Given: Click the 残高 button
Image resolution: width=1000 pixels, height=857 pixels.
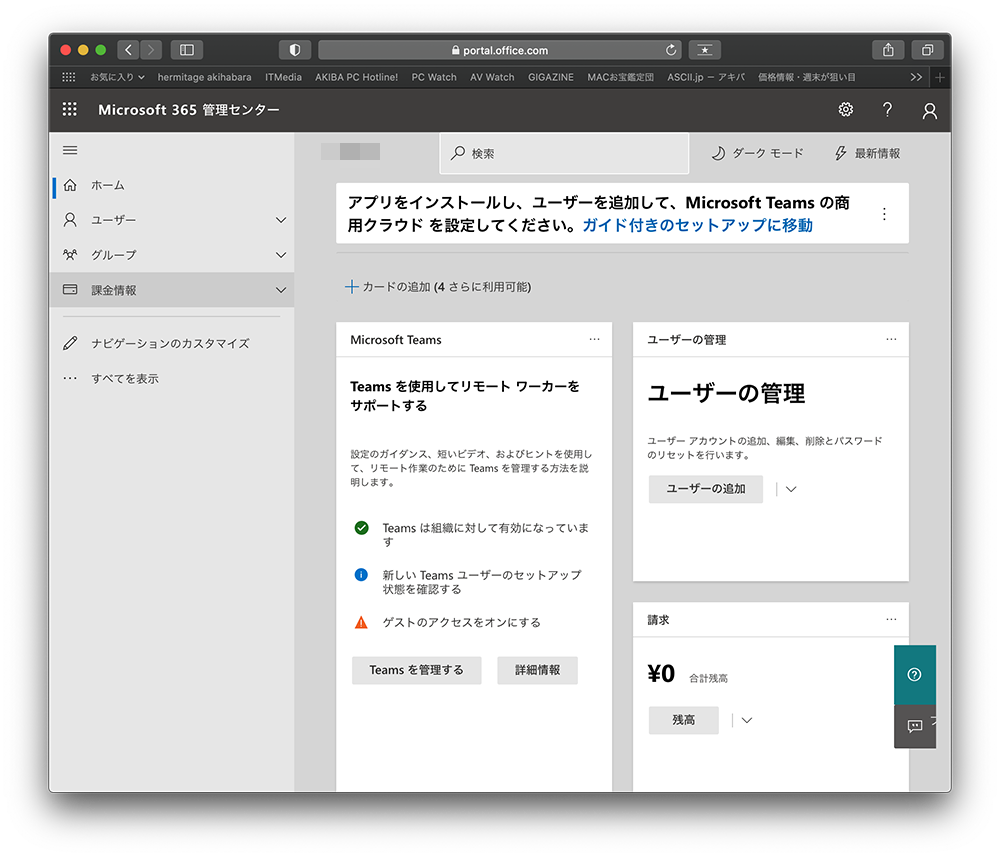Looking at the screenshot, I should tap(684, 721).
